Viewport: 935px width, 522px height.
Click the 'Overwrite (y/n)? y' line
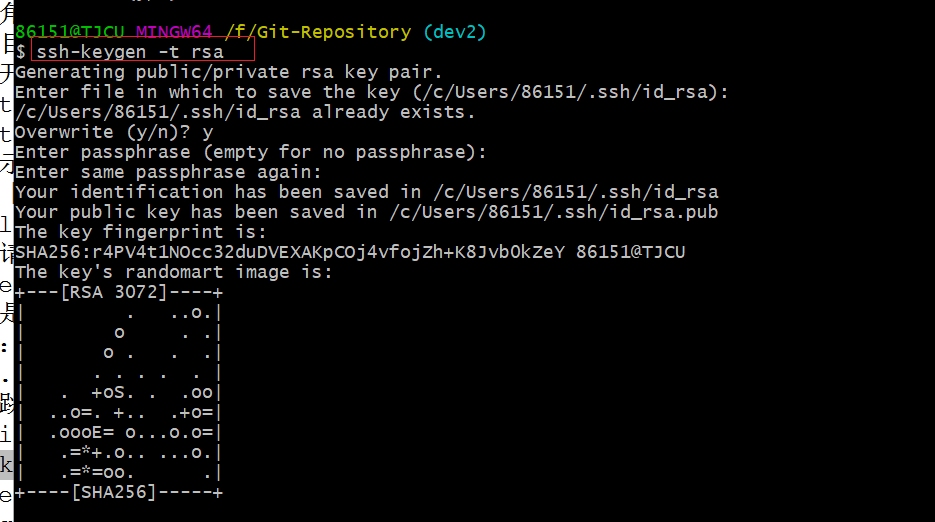coord(114,132)
